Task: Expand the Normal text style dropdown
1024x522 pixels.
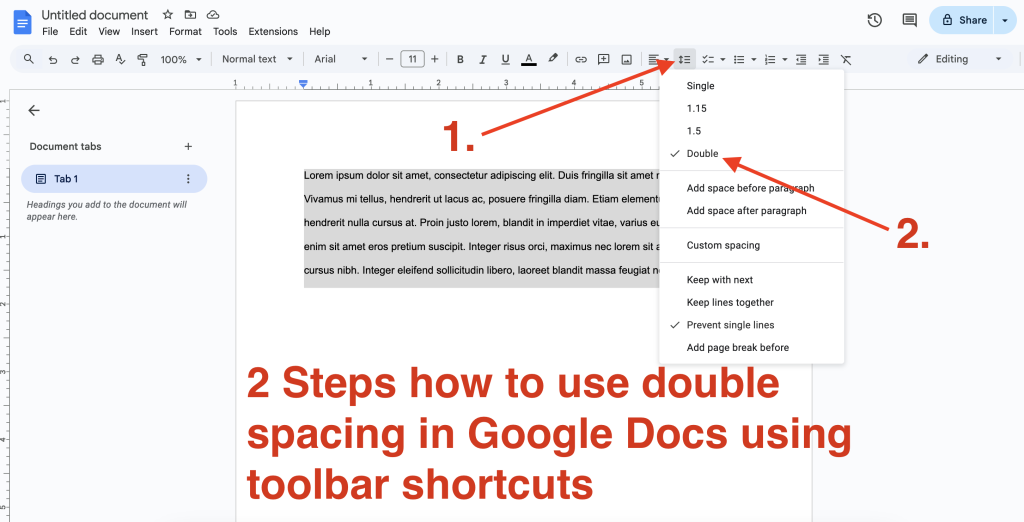Action: point(257,59)
